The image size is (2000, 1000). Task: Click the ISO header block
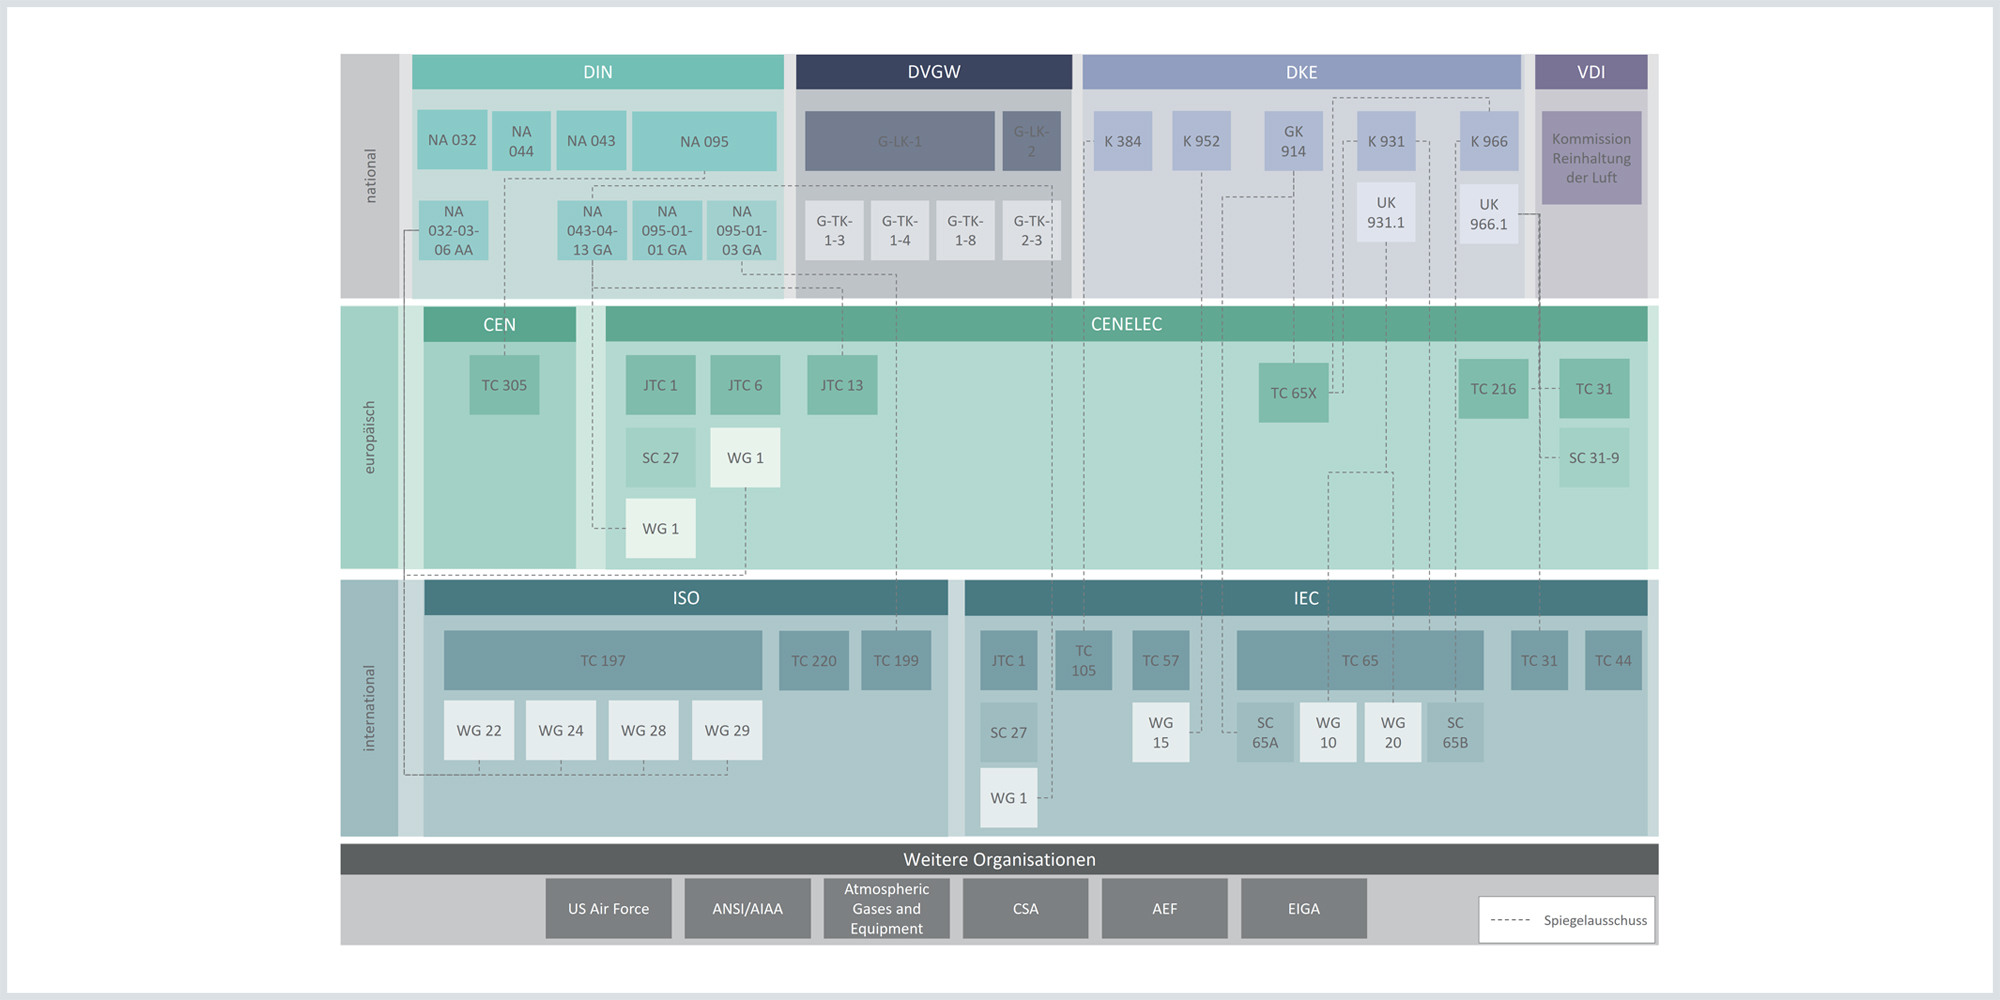[686, 598]
